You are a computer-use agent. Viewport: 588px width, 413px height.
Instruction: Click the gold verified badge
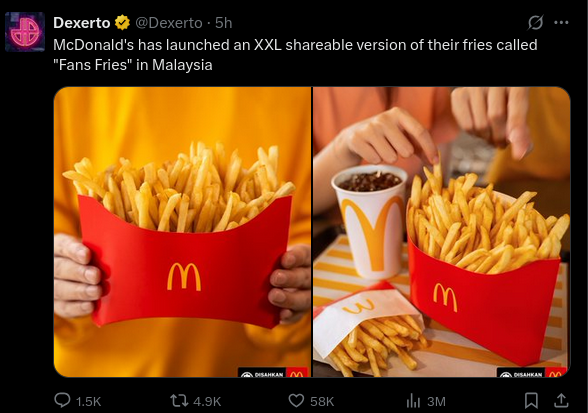122,23
